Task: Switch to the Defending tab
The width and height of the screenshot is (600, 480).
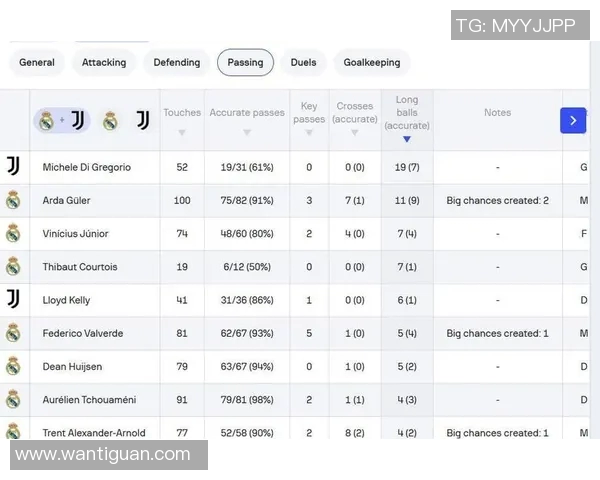Action: coord(177,62)
